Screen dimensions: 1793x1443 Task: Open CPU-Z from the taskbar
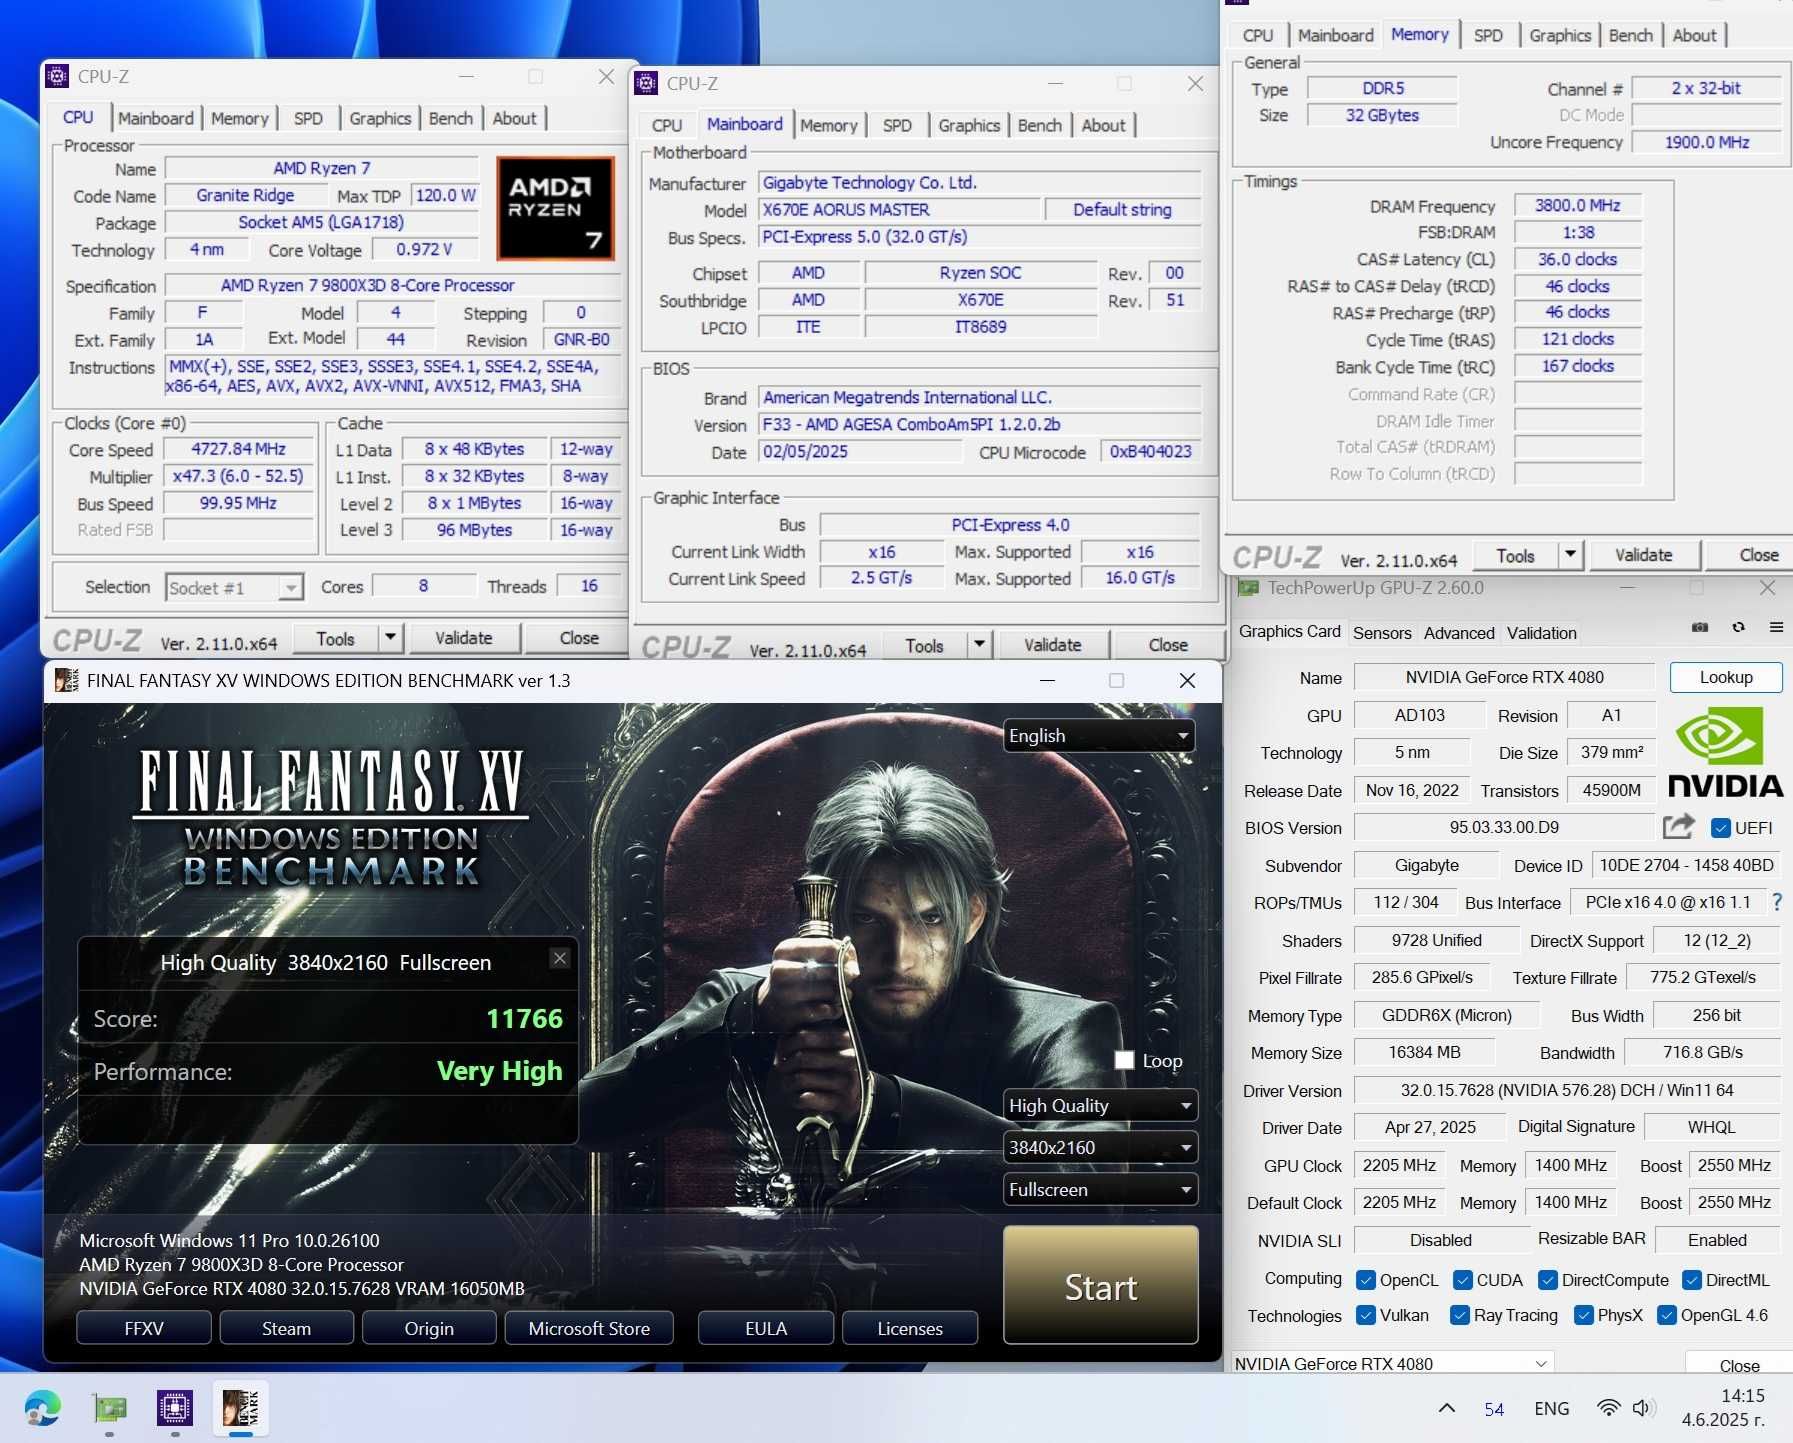pyautogui.click(x=175, y=1408)
